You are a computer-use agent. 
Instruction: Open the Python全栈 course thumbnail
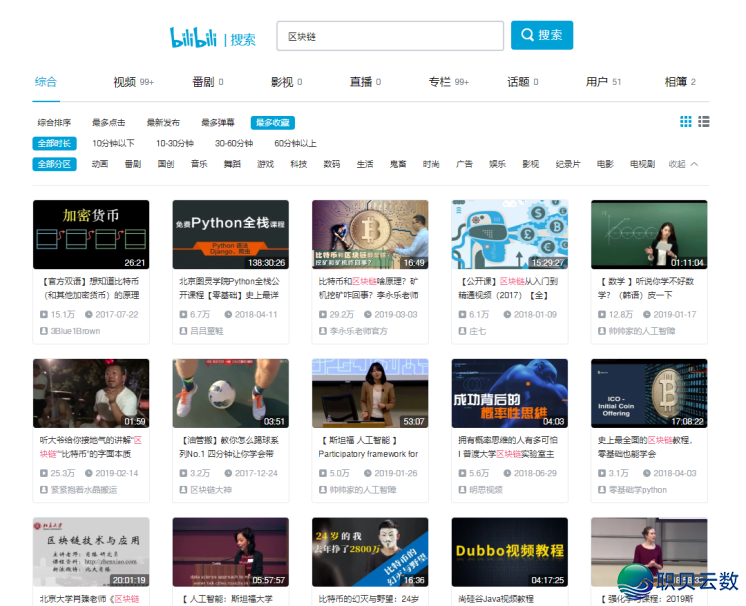click(231, 235)
